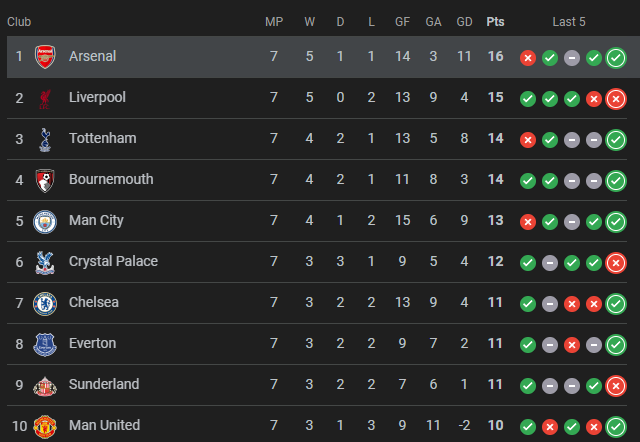Open Liverpool's latest loss result icon

pyautogui.click(x=616, y=99)
